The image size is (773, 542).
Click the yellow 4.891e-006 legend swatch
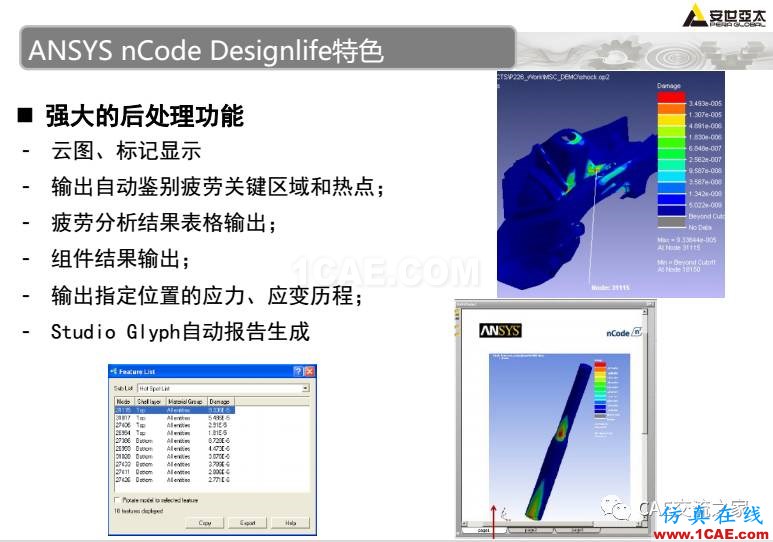tap(671, 120)
